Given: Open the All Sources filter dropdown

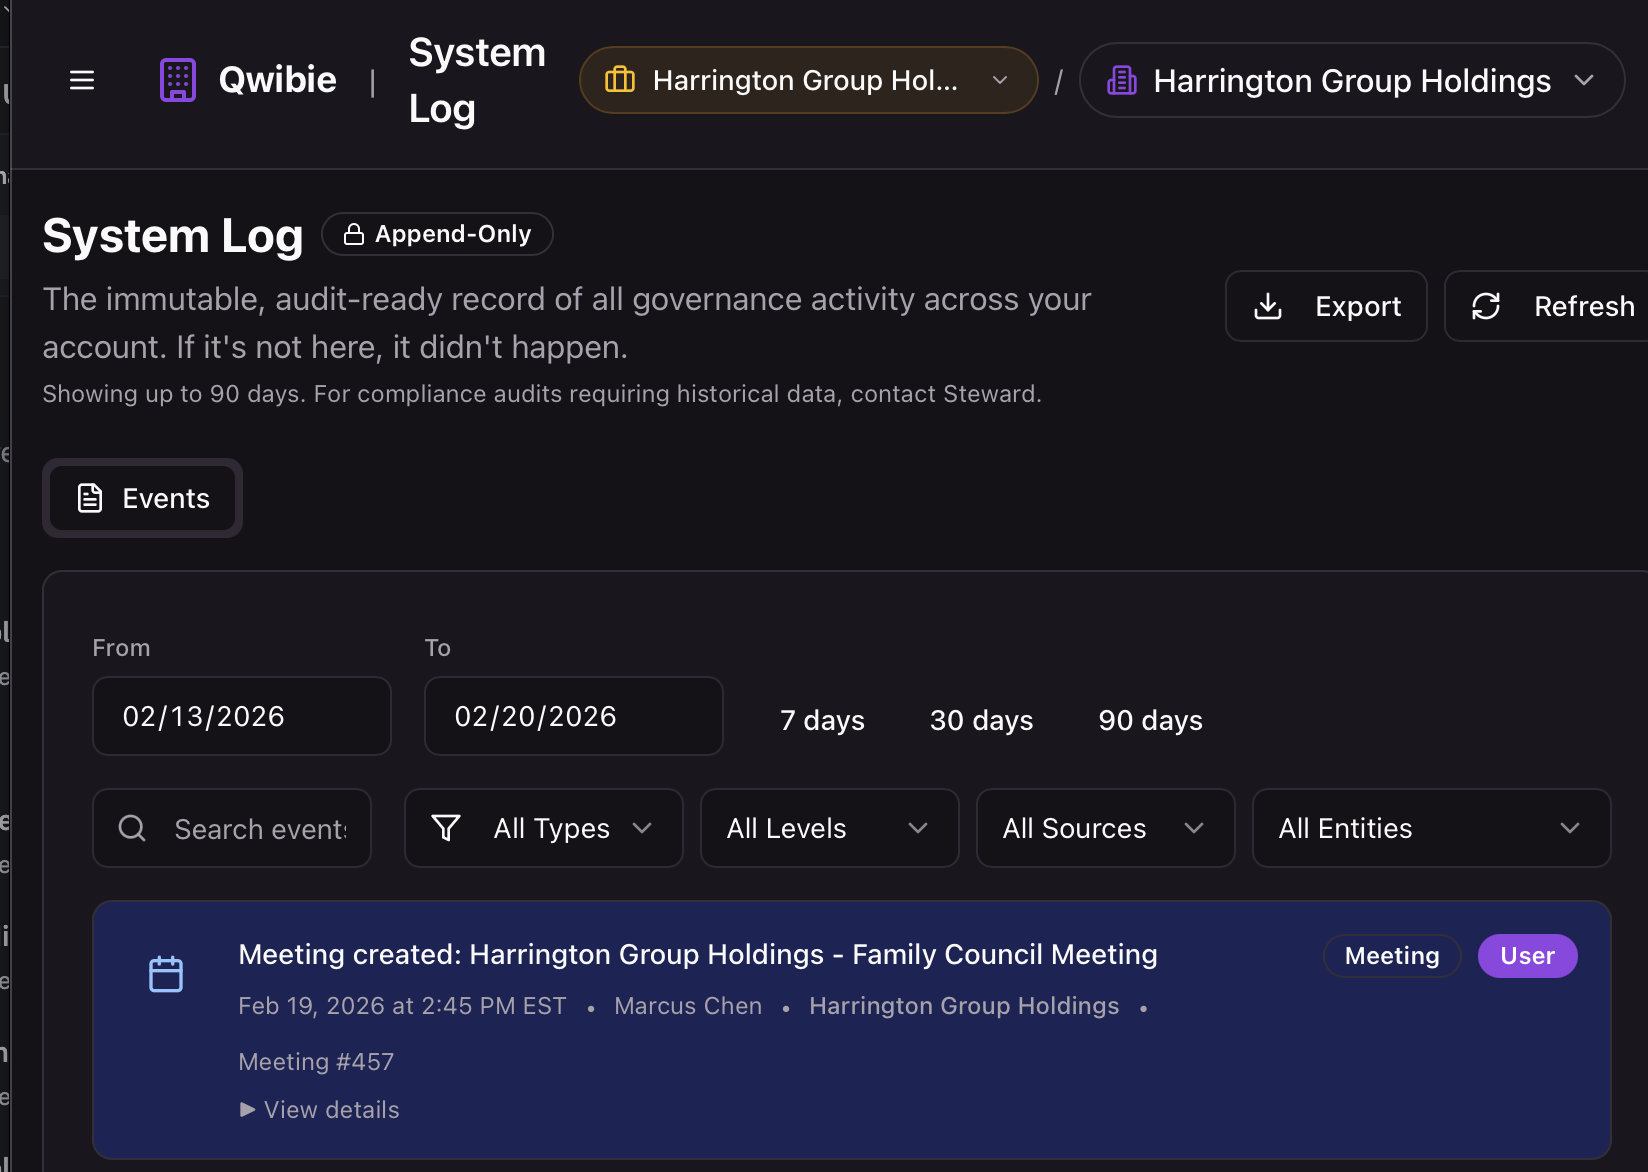Looking at the screenshot, I should pos(1106,828).
